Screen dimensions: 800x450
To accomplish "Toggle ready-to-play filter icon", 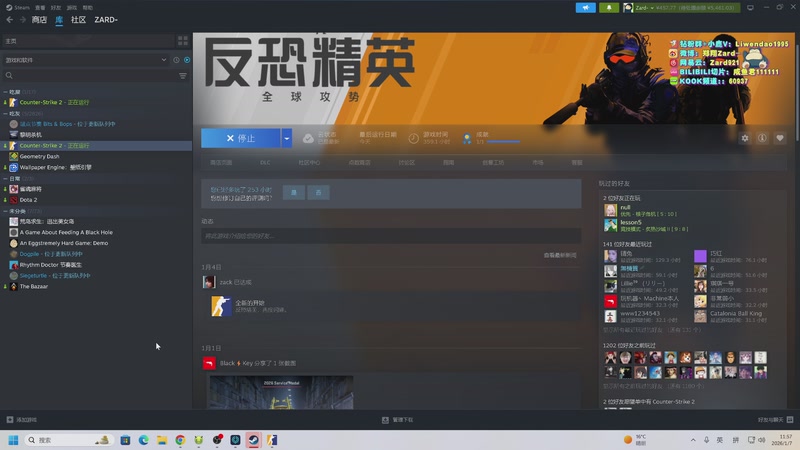I will pyautogui.click(x=187, y=60).
